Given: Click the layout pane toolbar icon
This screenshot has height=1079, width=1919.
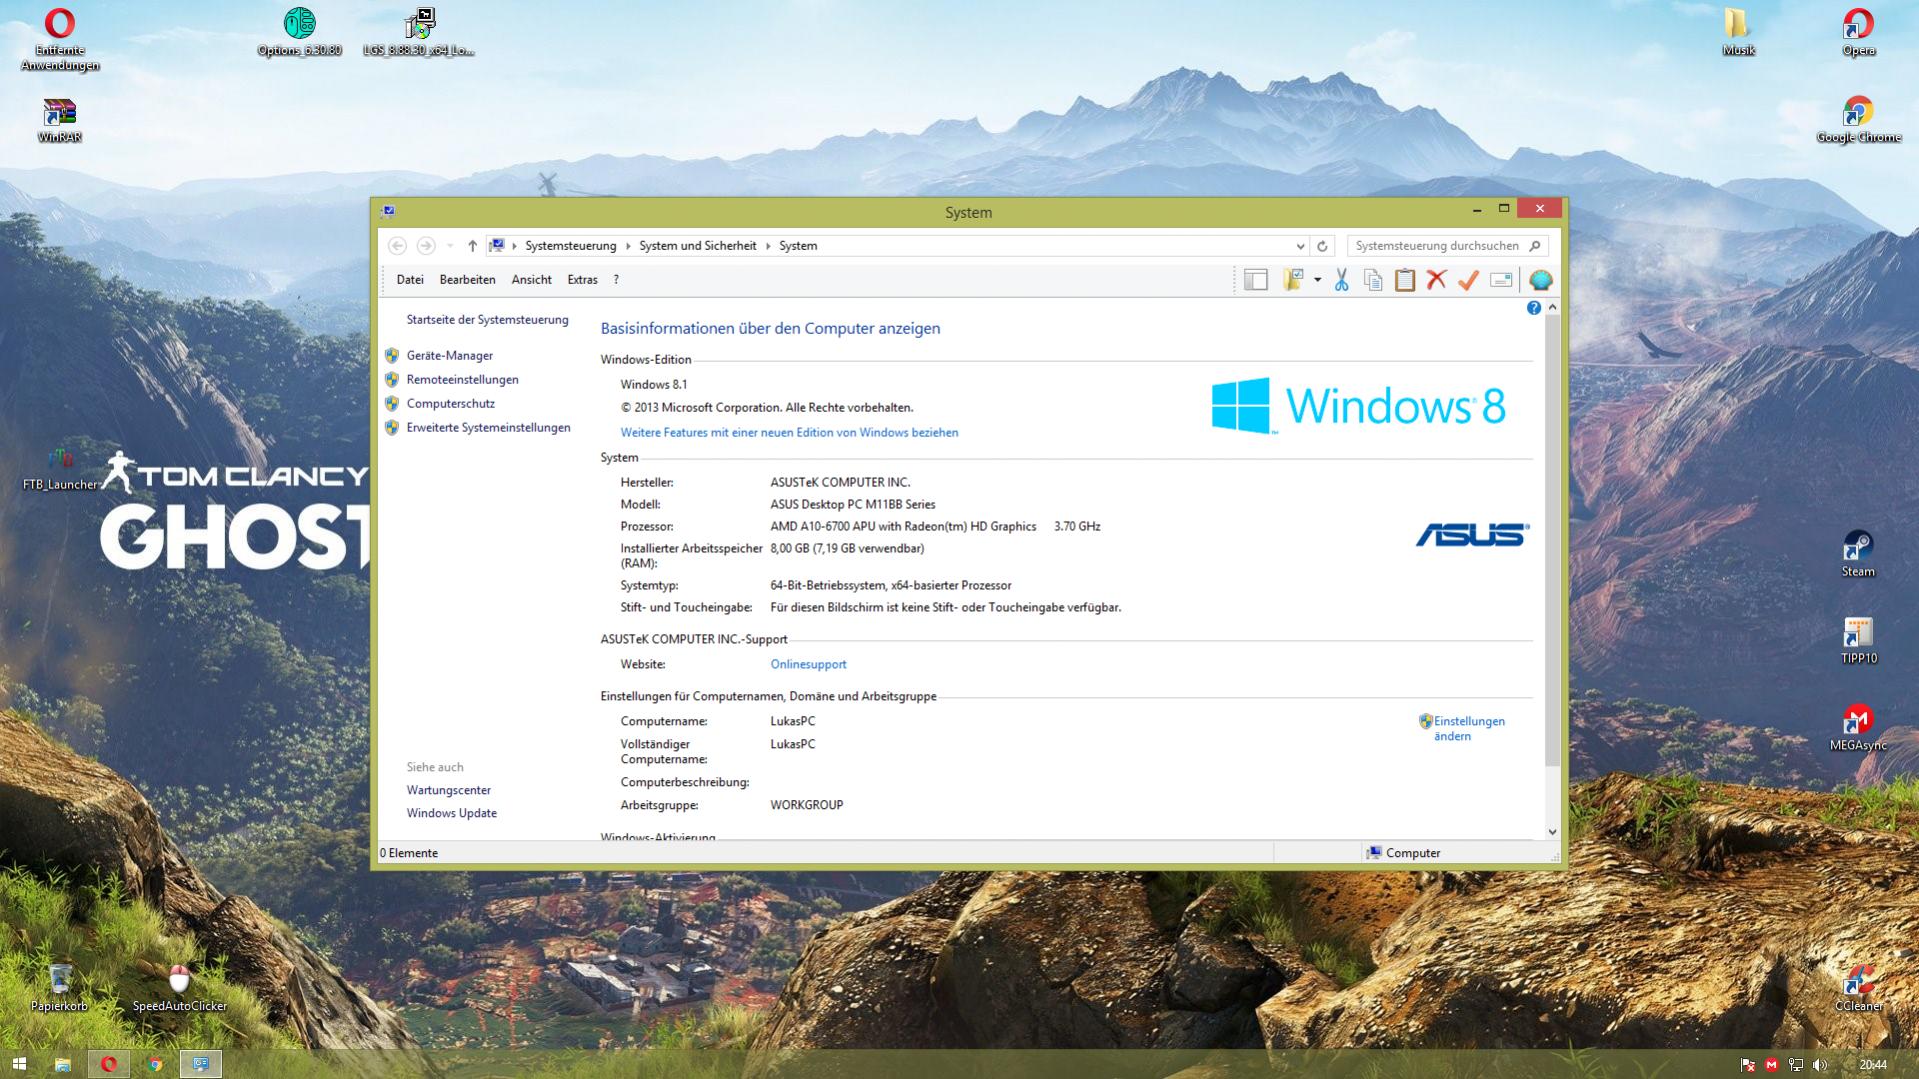Looking at the screenshot, I should tap(1256, 280).
